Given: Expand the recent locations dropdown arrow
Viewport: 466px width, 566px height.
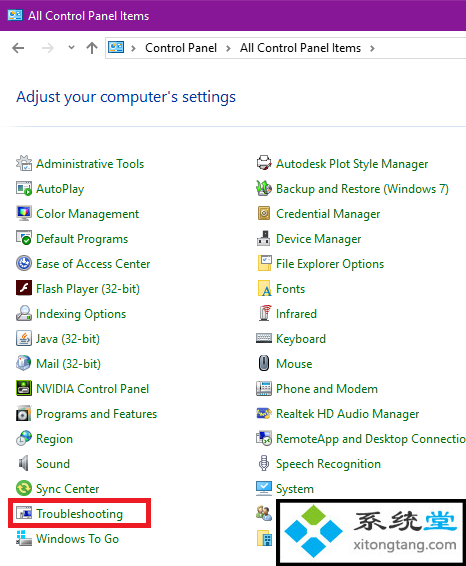Looking at the screenshot, I should [x=71, y=47].
